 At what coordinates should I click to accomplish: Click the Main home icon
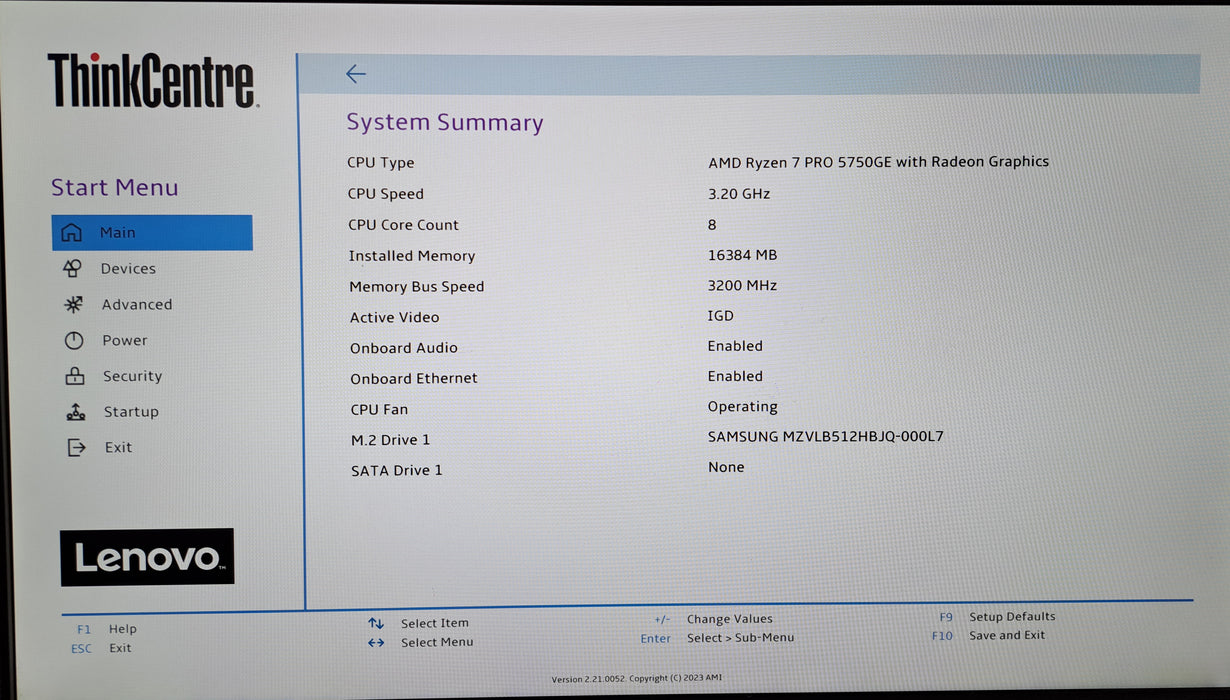click(x=71, y=233)
